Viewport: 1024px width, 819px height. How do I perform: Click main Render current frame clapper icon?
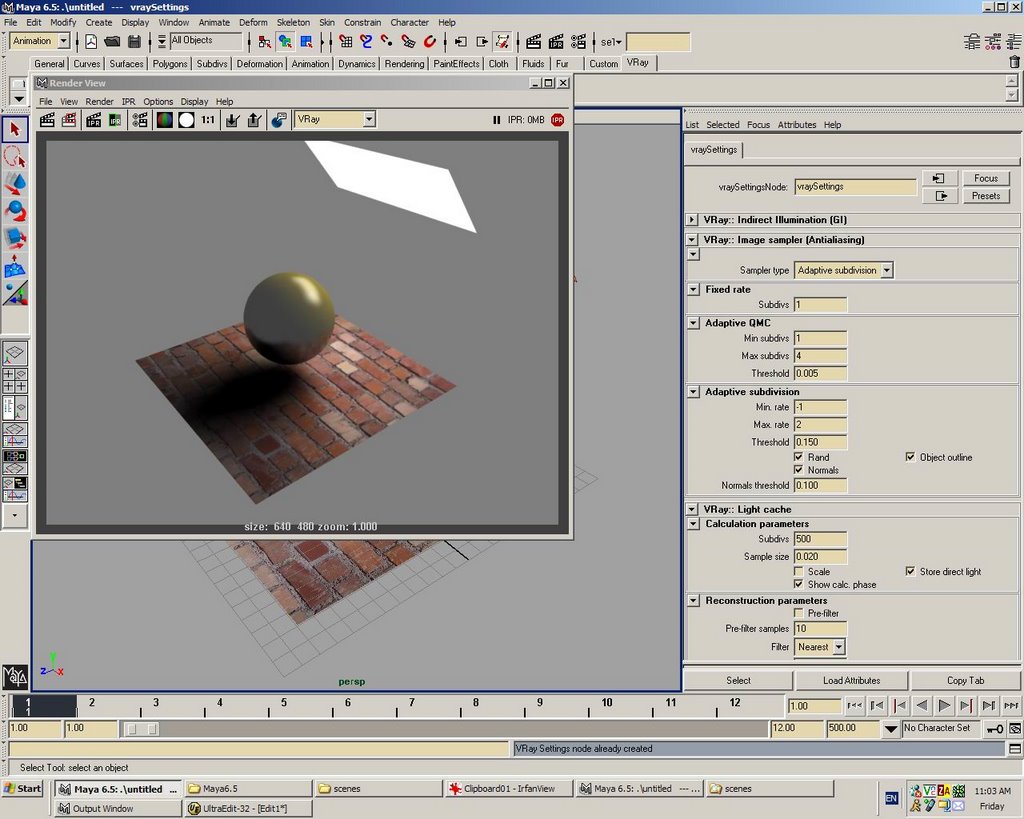point(534,42)
